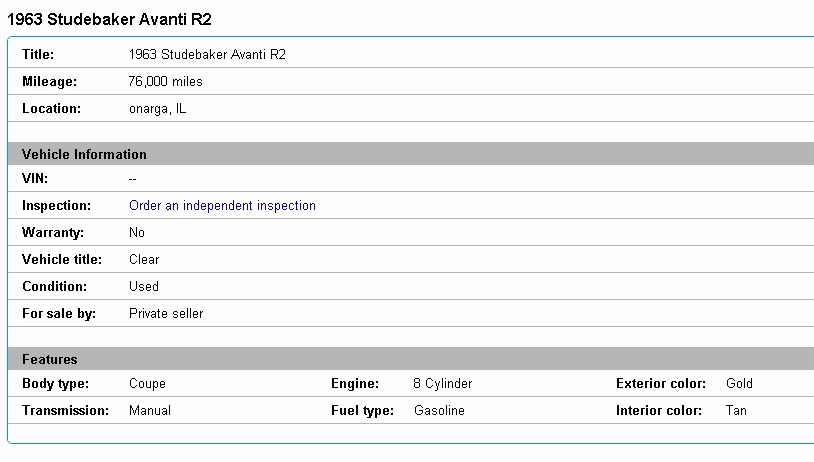Click the Vehicle title value Clear

(x=144, y=260)
